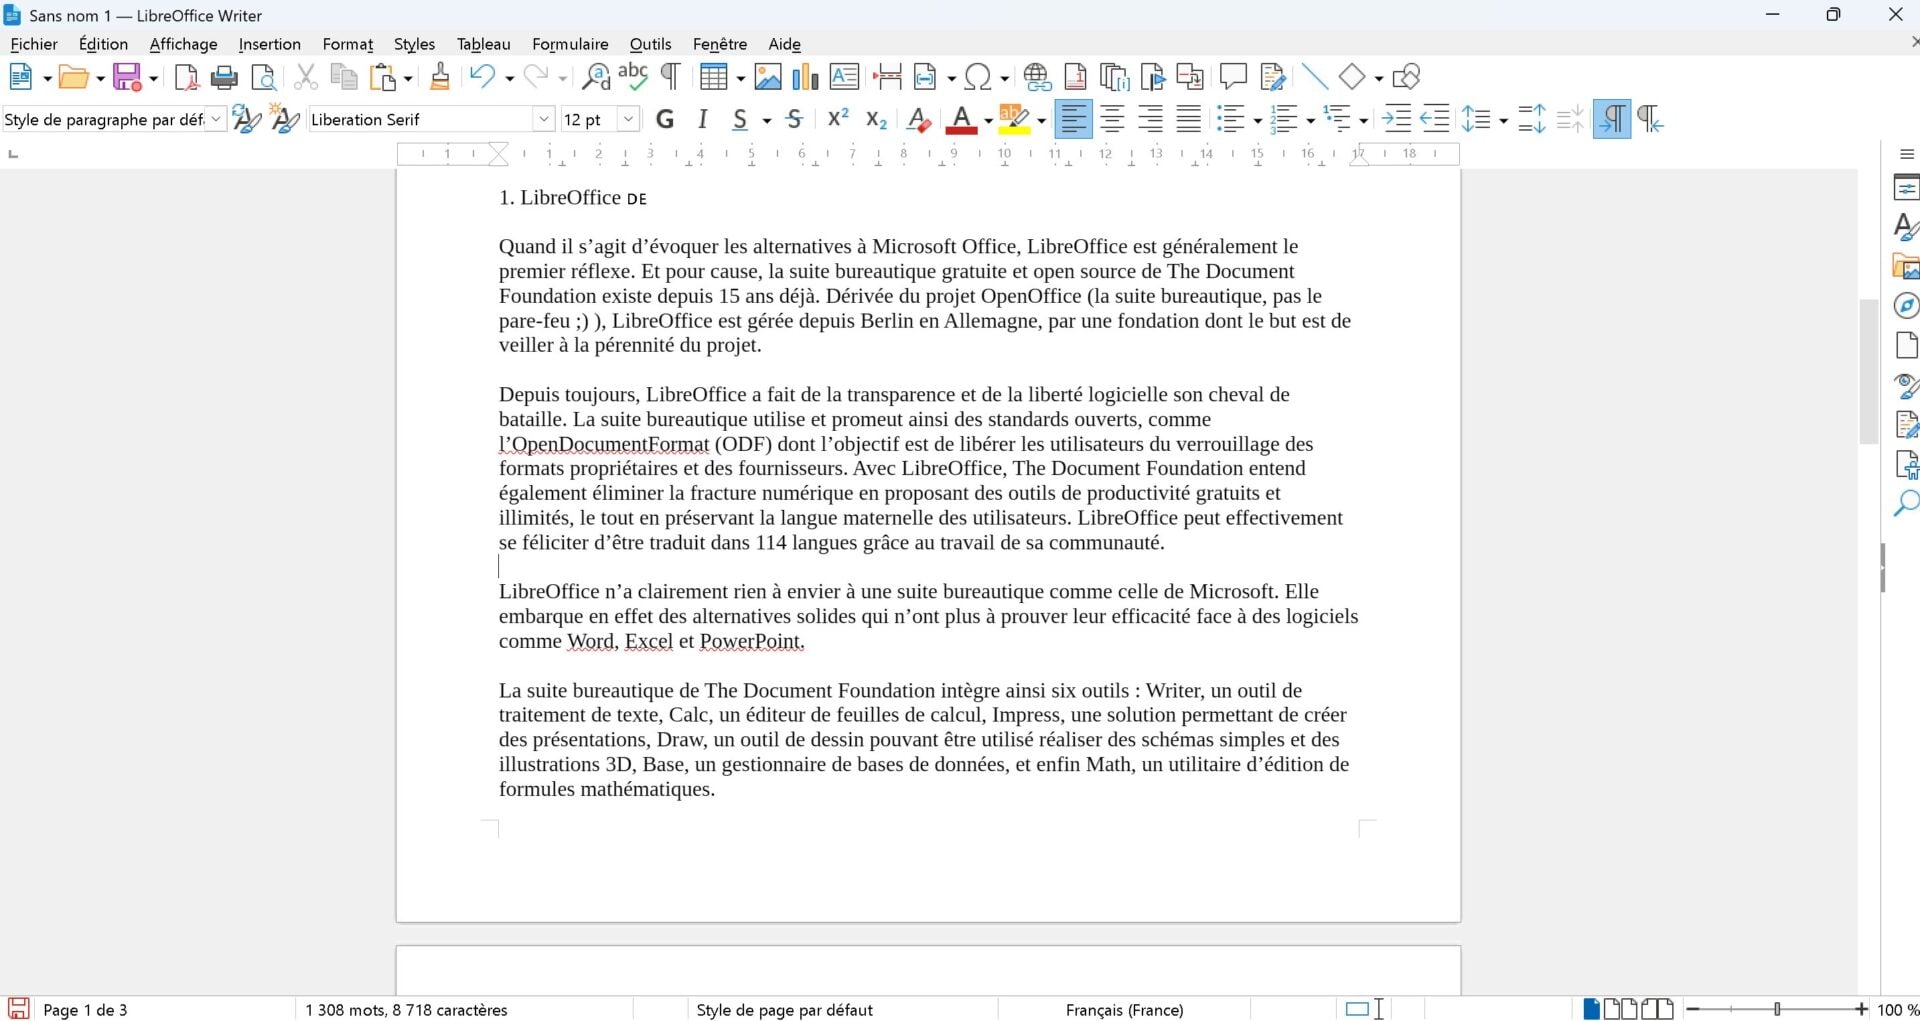Expand the font name list
The height and width of the screenshot is (1021, 1920).
[544, 120]
